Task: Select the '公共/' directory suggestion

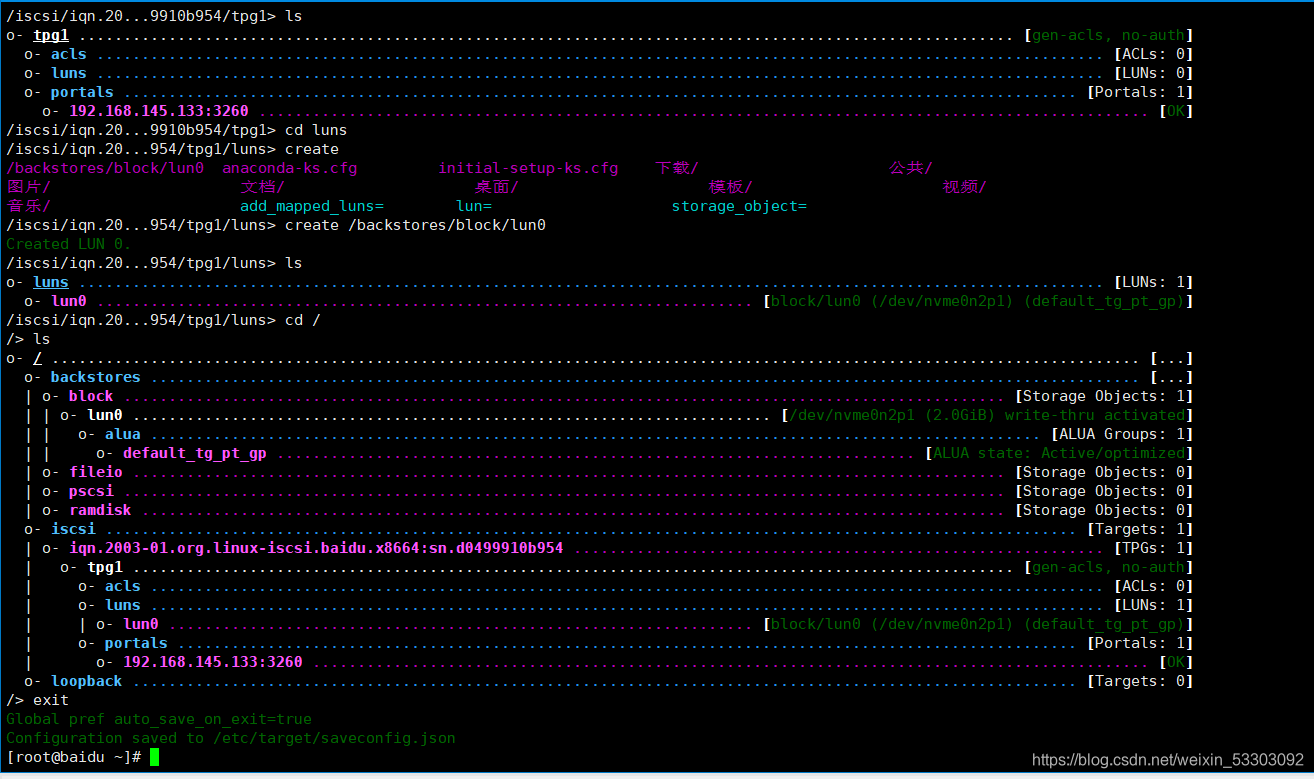Action: coord(911,168)
